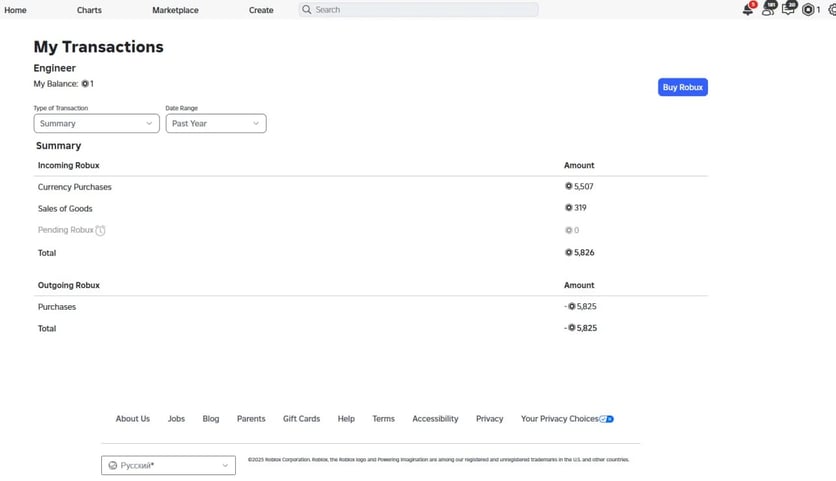
Task: Open the notifications bell icon
Action: click(747, 9)
